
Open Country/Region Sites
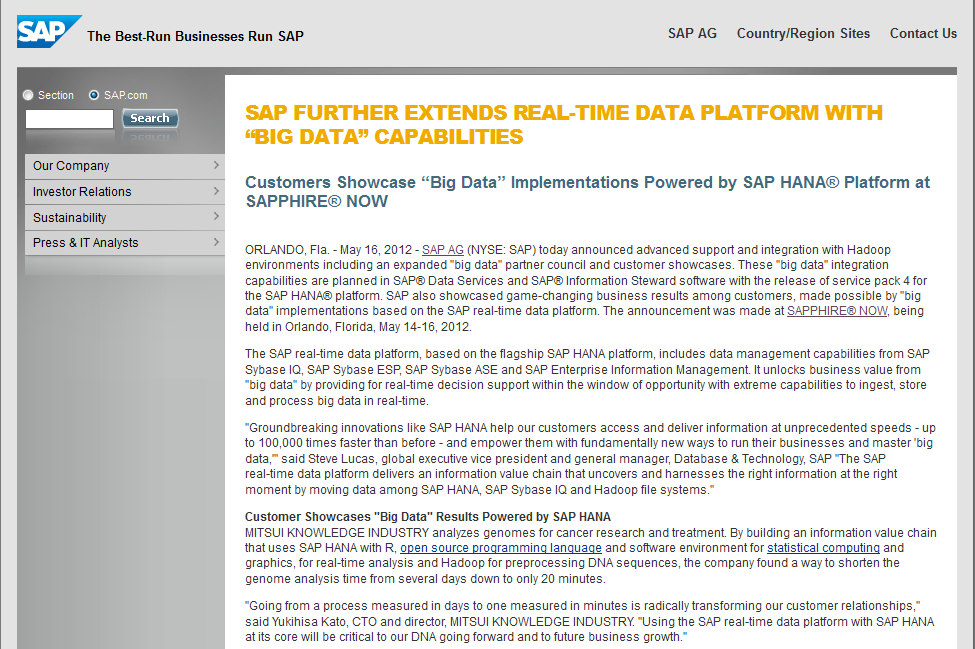pyautogui.click(x=803, y=34)
